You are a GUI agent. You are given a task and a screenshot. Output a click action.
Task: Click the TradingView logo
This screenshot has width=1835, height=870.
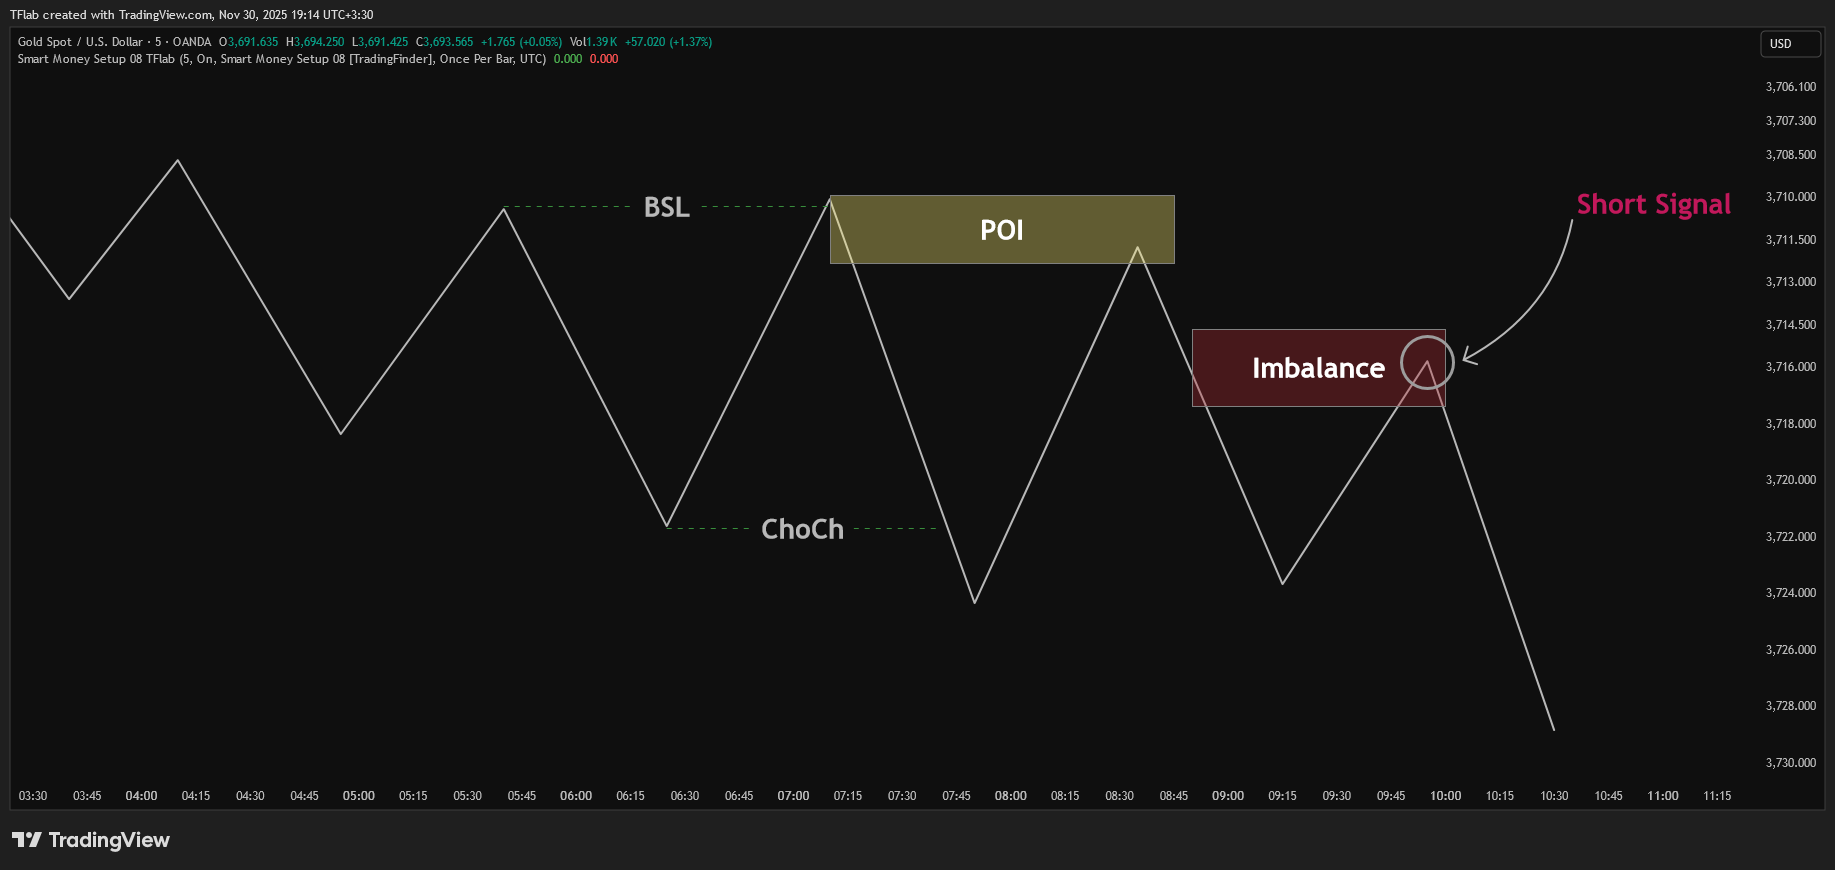click(91, 840)
